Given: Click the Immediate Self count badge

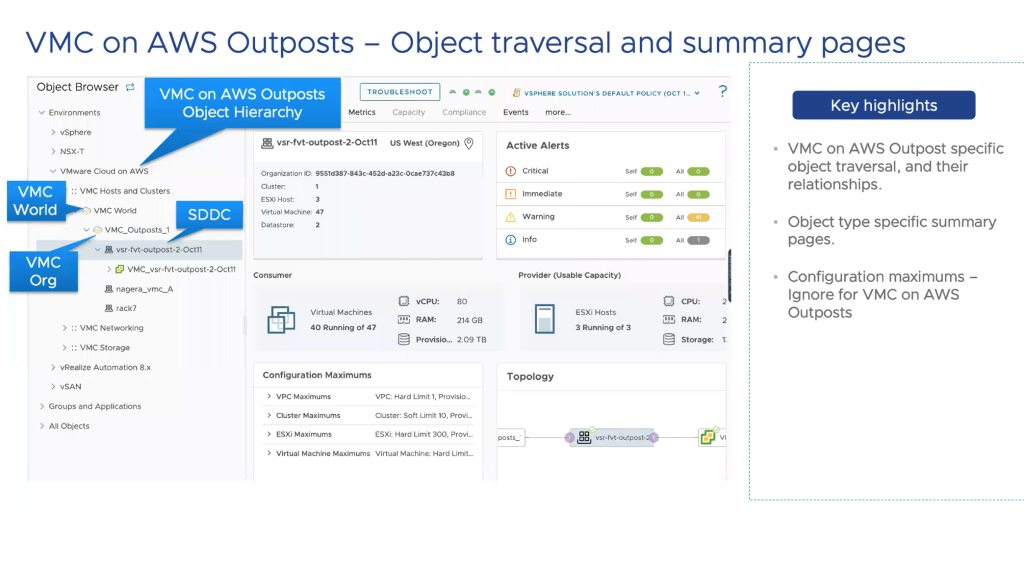Looking at the screenshot, I should 652,195.
